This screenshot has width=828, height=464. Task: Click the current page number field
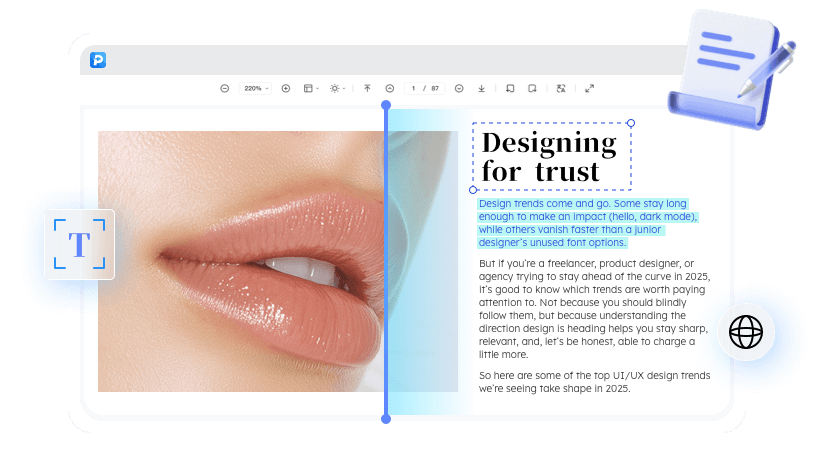coord(413,88)
